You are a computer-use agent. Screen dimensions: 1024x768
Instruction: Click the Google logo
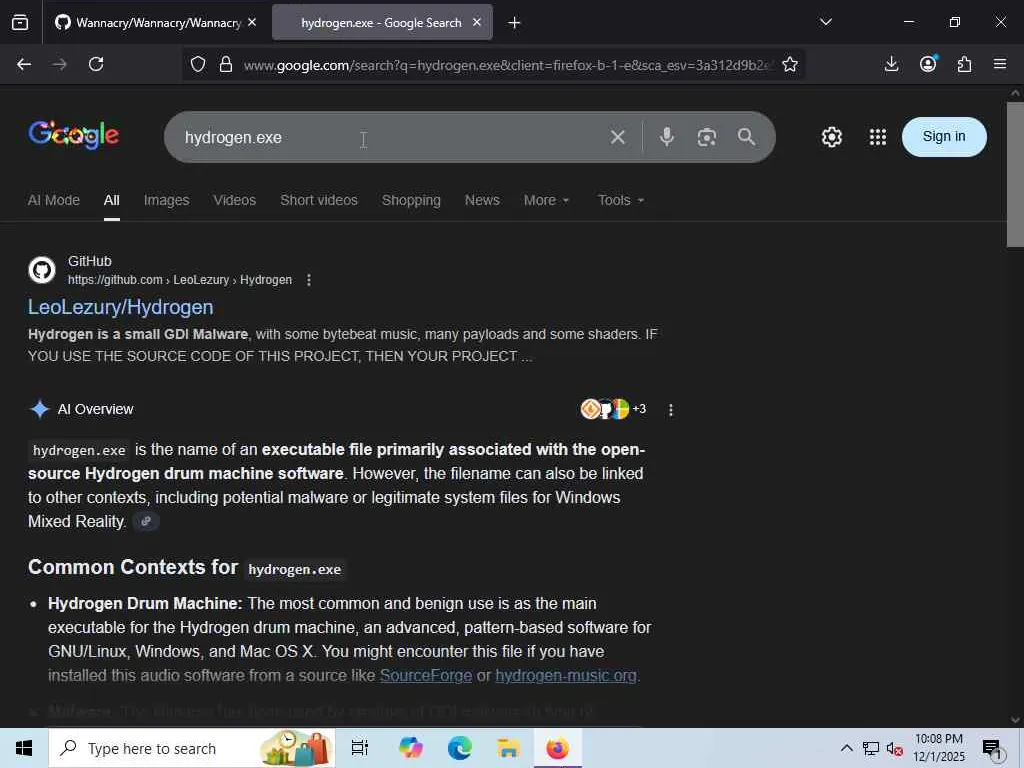(x=73, y=135)
